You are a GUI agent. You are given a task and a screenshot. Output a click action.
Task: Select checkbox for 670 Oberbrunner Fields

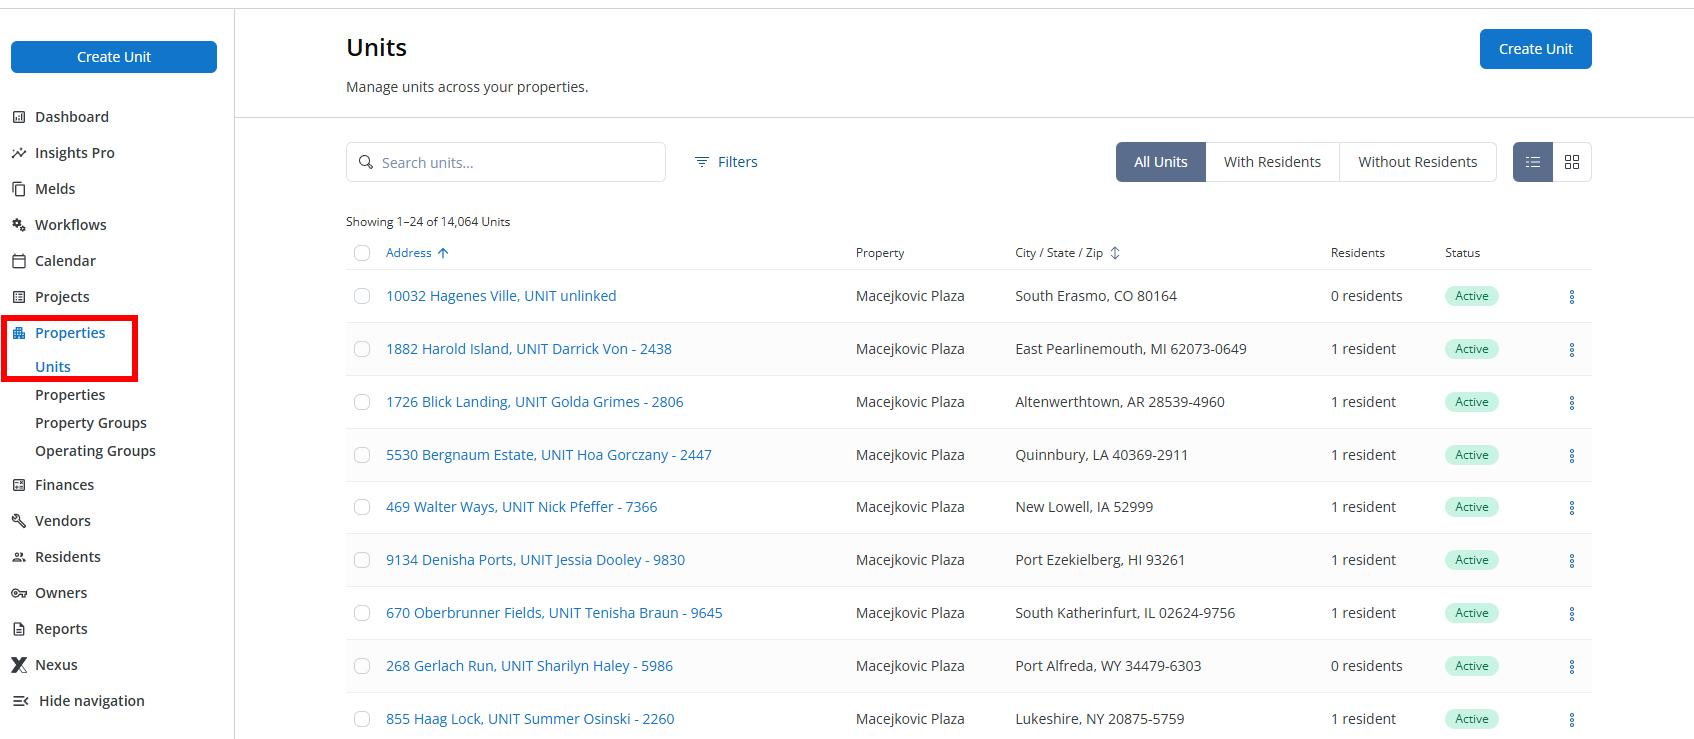[x=362, y=613]
